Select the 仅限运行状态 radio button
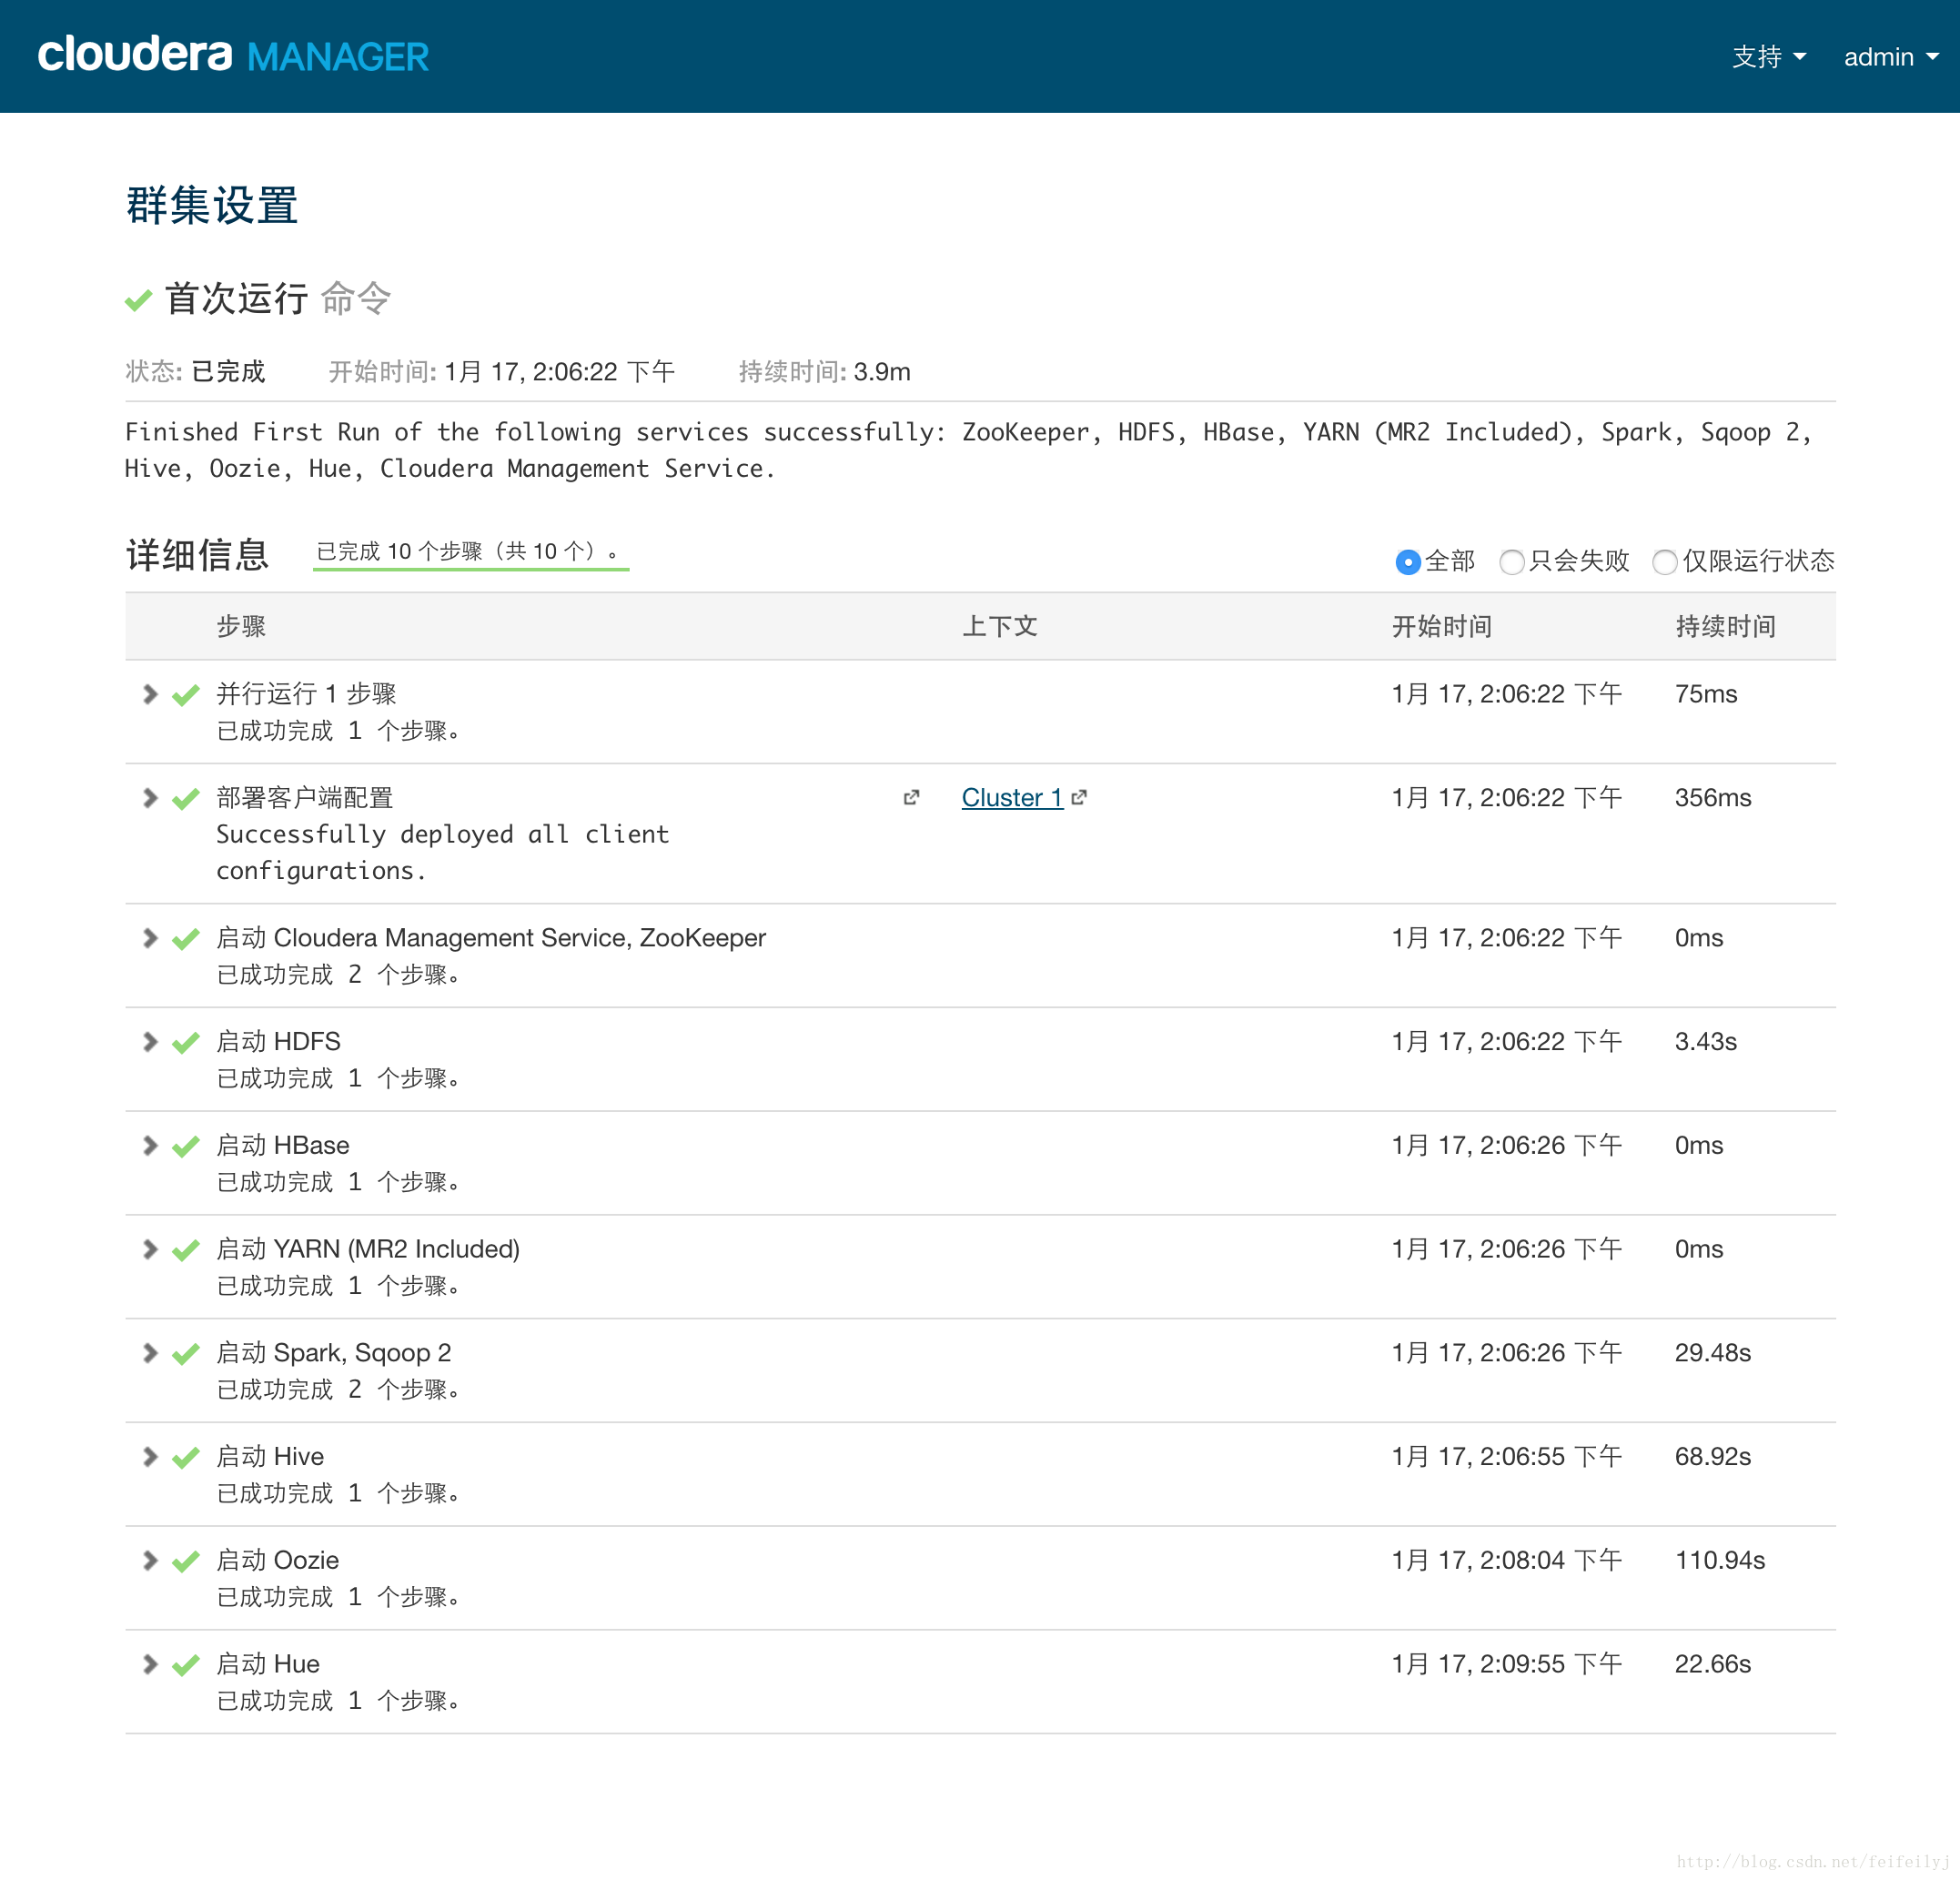 click(x=1664, y=562)
